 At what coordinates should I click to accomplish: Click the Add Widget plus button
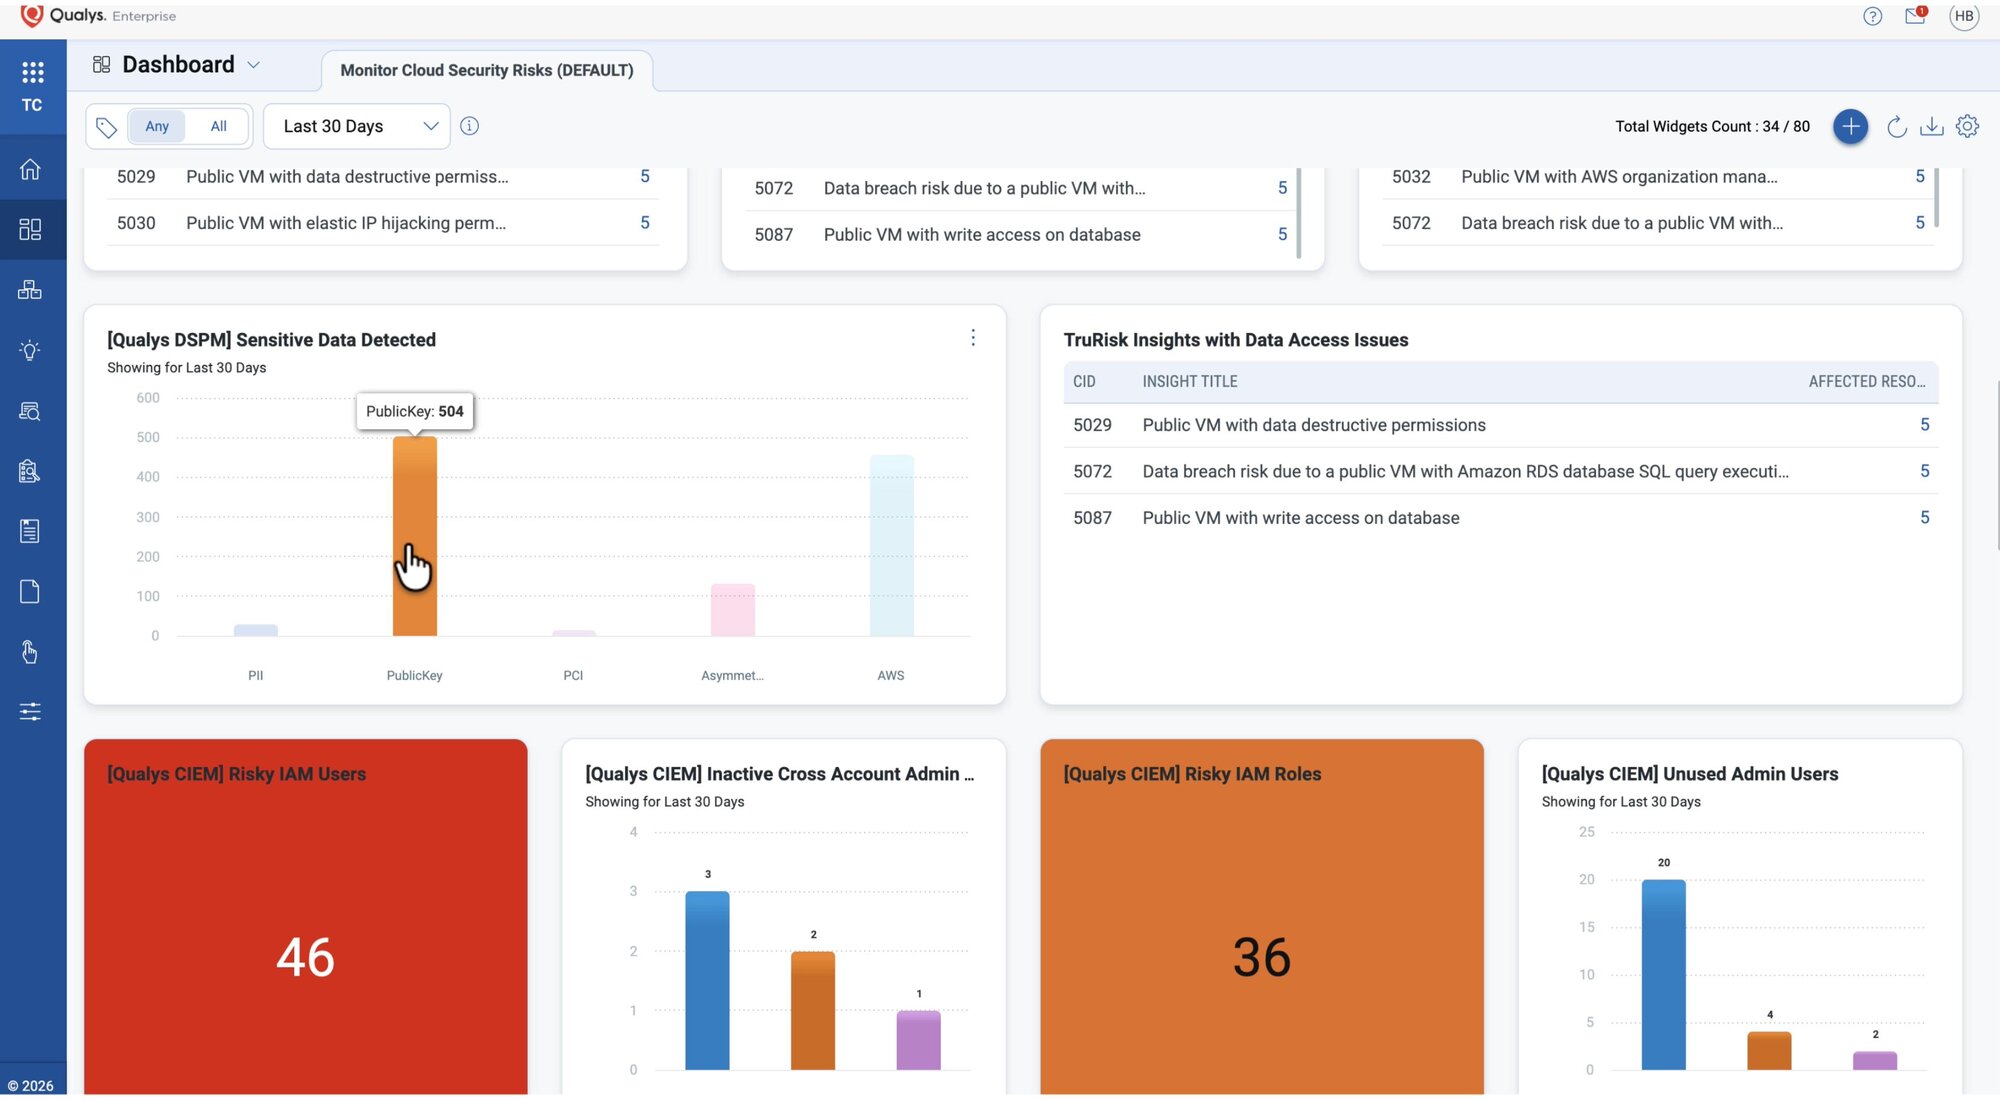click(x=1850, y=127)
